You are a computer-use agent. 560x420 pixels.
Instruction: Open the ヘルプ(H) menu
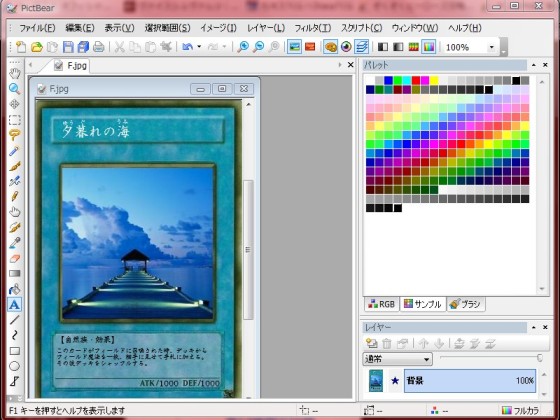tap(465, 28)
